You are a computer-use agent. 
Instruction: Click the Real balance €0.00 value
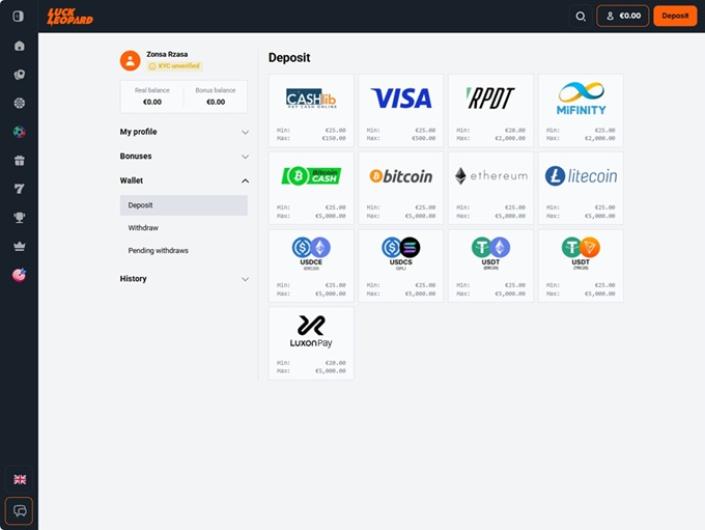[152, 102]
